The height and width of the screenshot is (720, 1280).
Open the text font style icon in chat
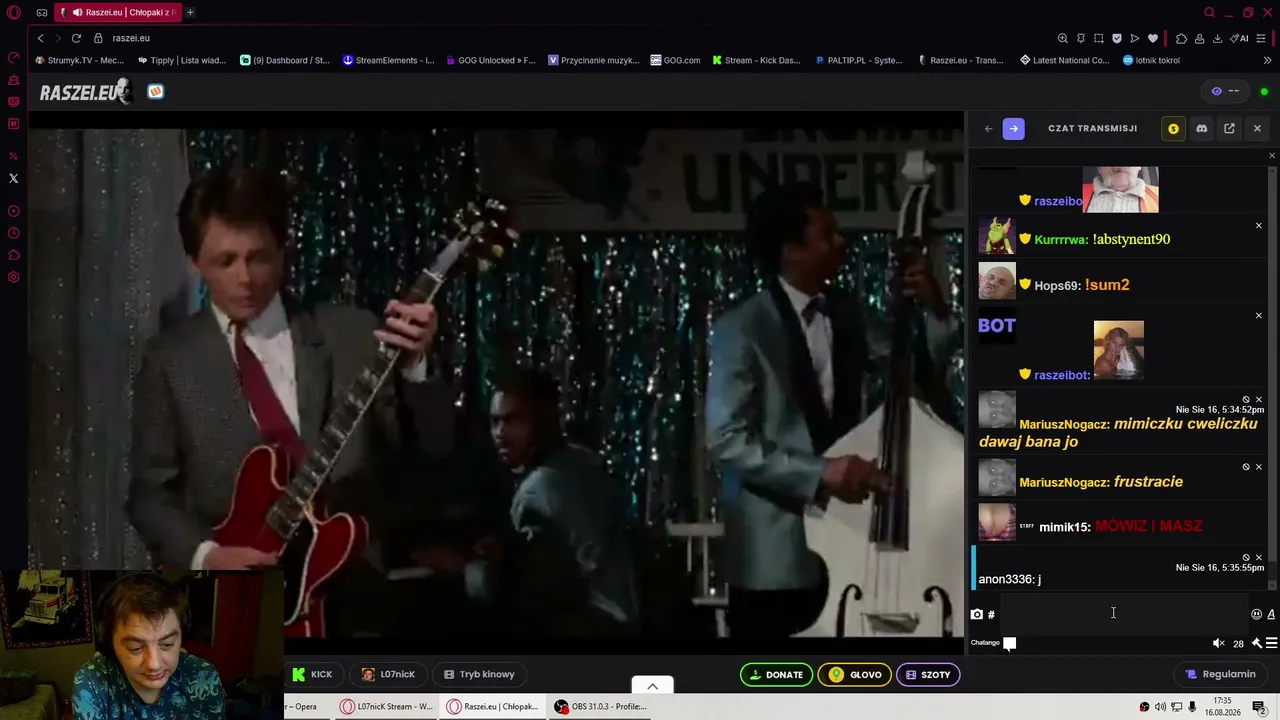pyautogui.click(x=1271, y=614)
